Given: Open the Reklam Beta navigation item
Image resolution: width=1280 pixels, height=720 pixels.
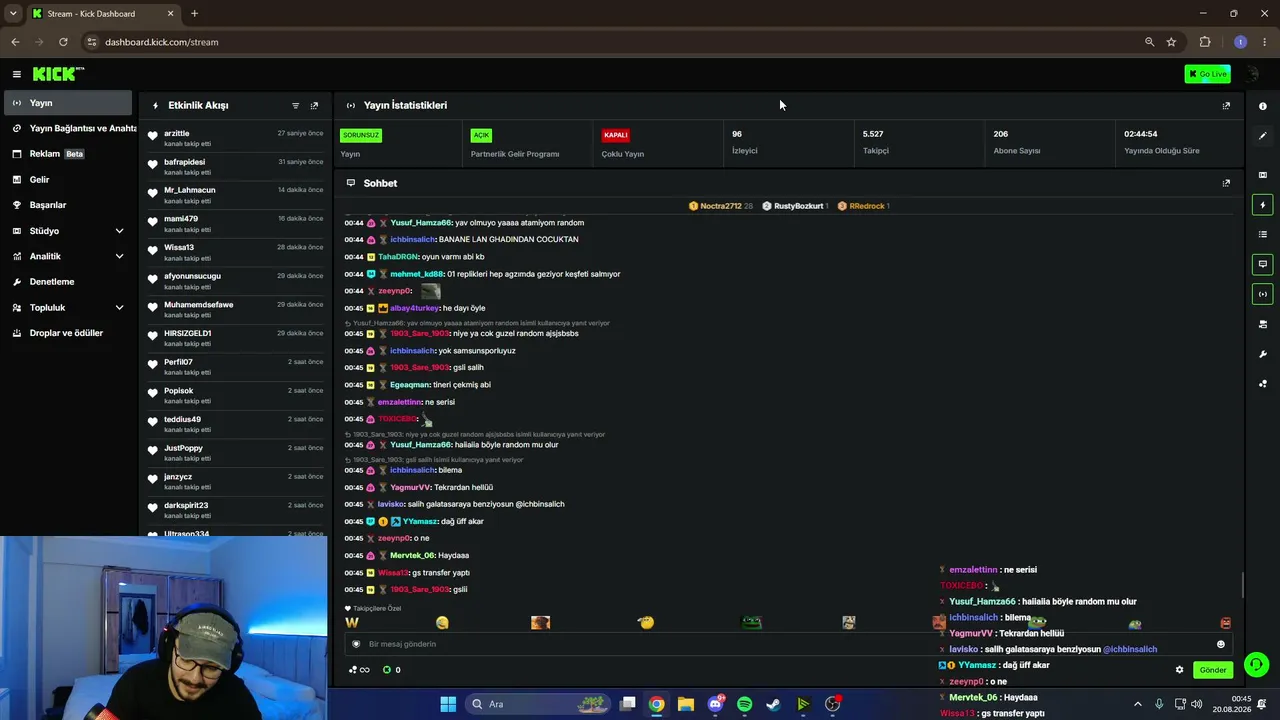Looking at the screenshot, I should pos(68,154).
